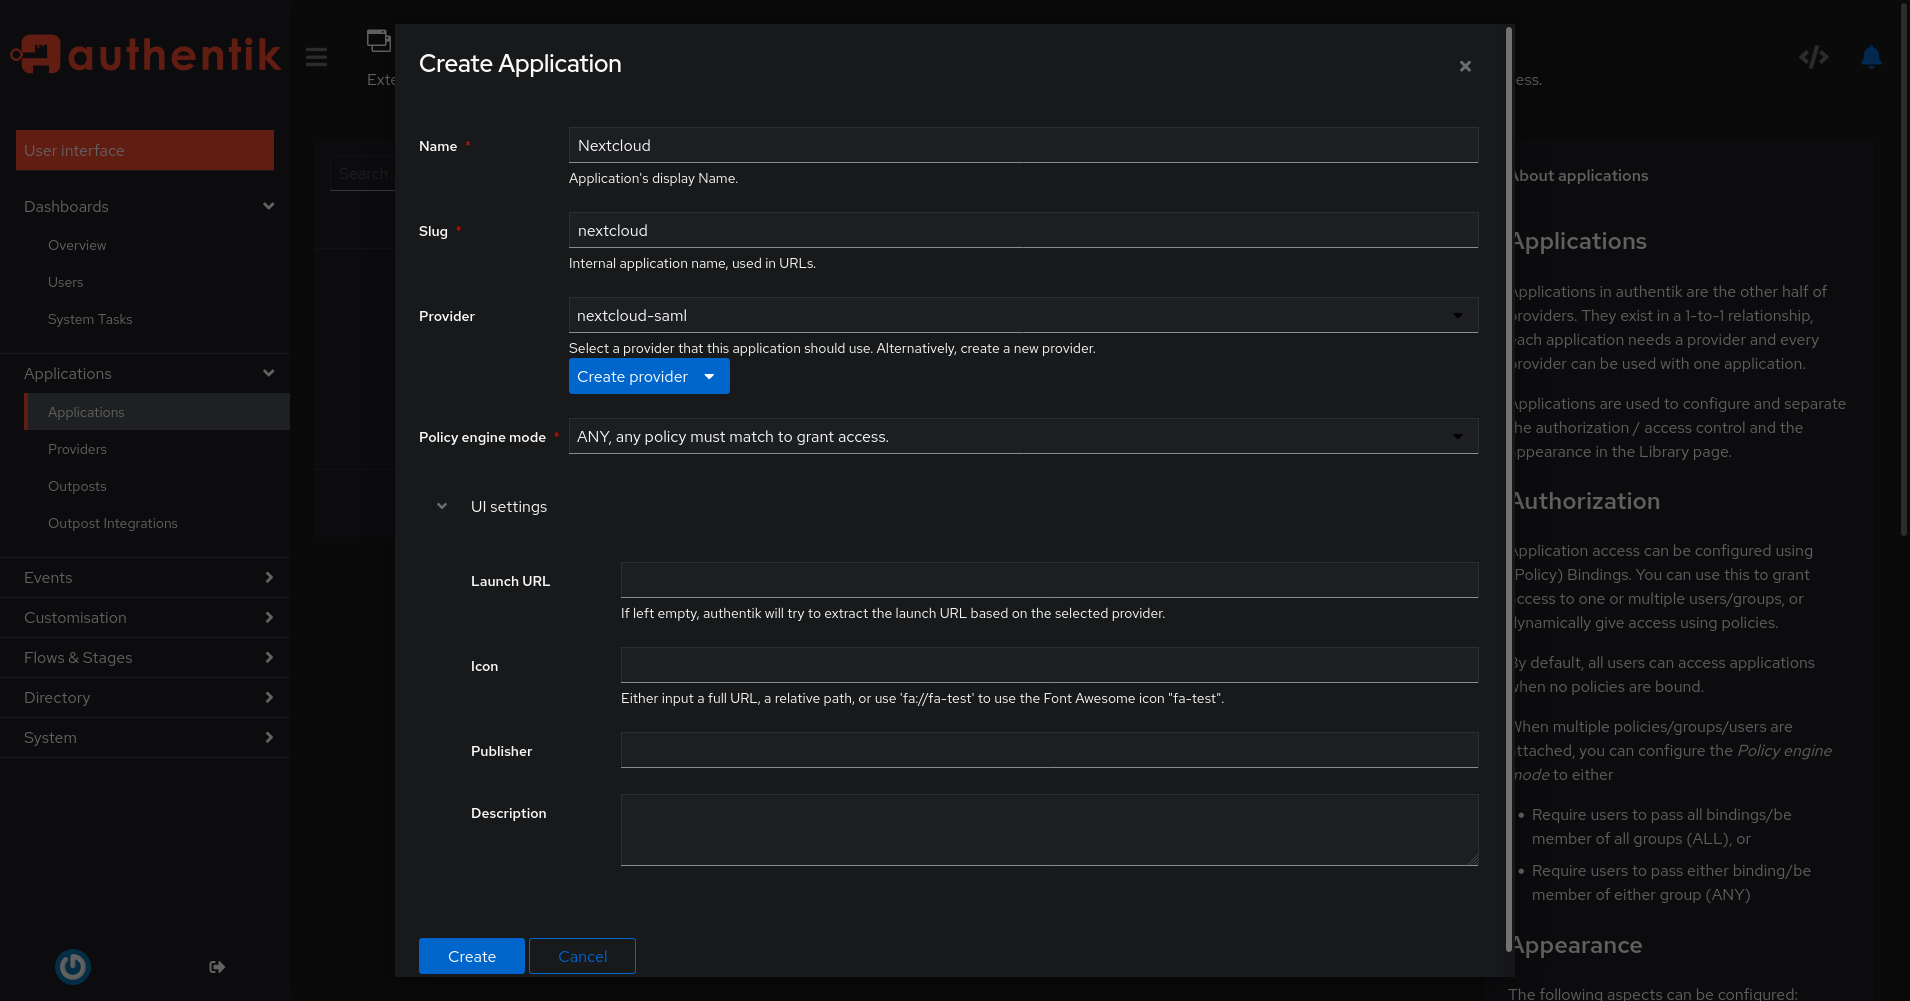Click the authentik logo

[146, 54]
